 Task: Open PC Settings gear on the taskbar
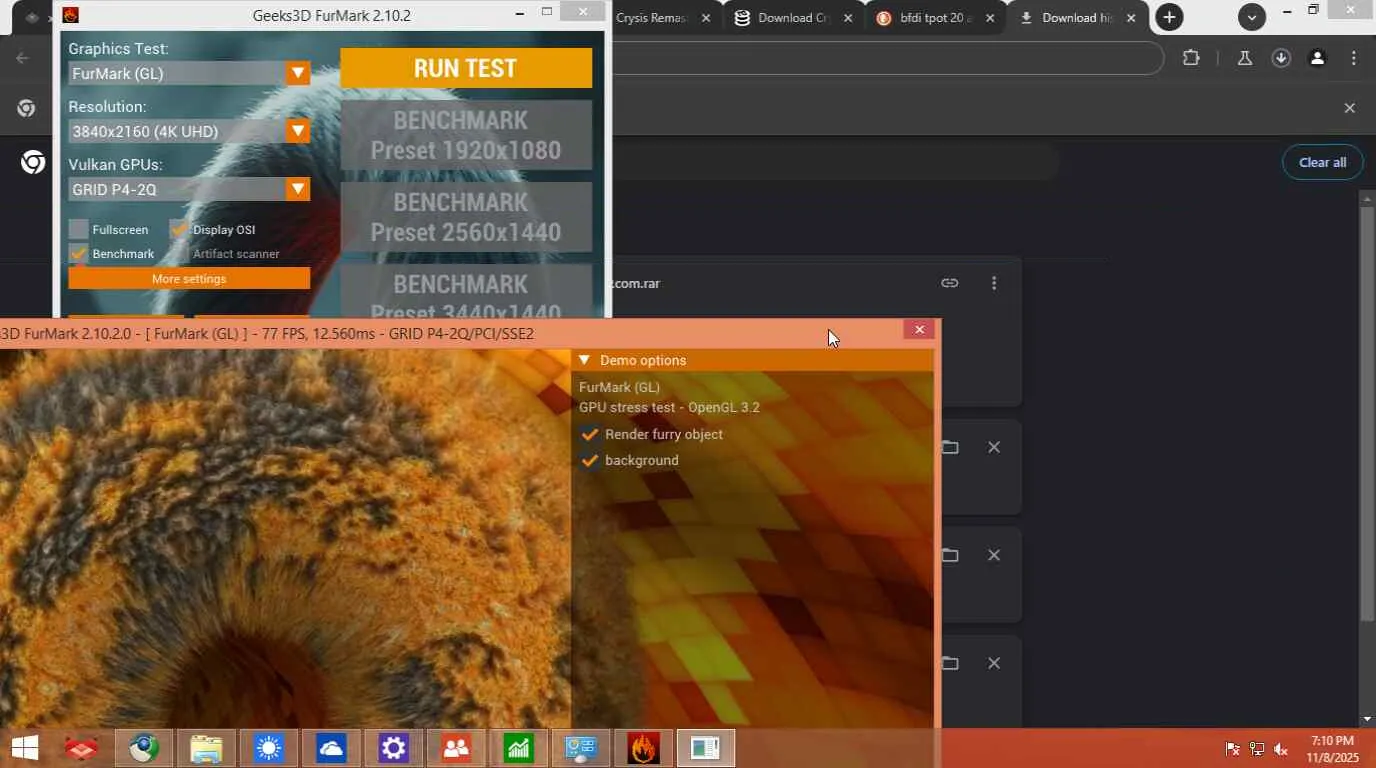tap(393, 748)
